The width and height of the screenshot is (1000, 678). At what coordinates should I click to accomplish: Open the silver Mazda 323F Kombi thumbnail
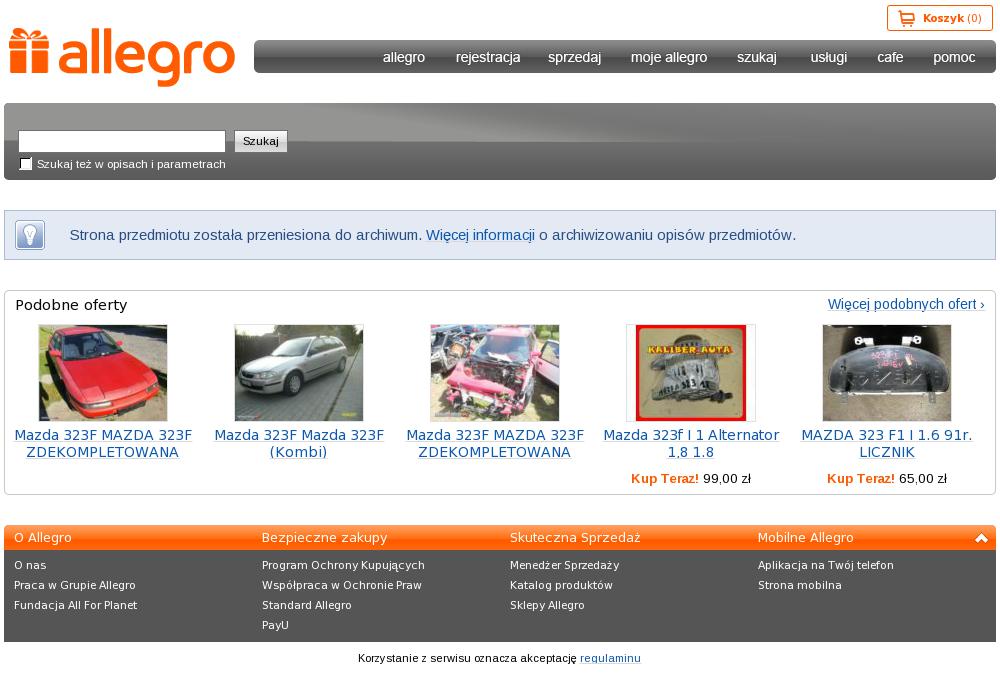(299, 373)
